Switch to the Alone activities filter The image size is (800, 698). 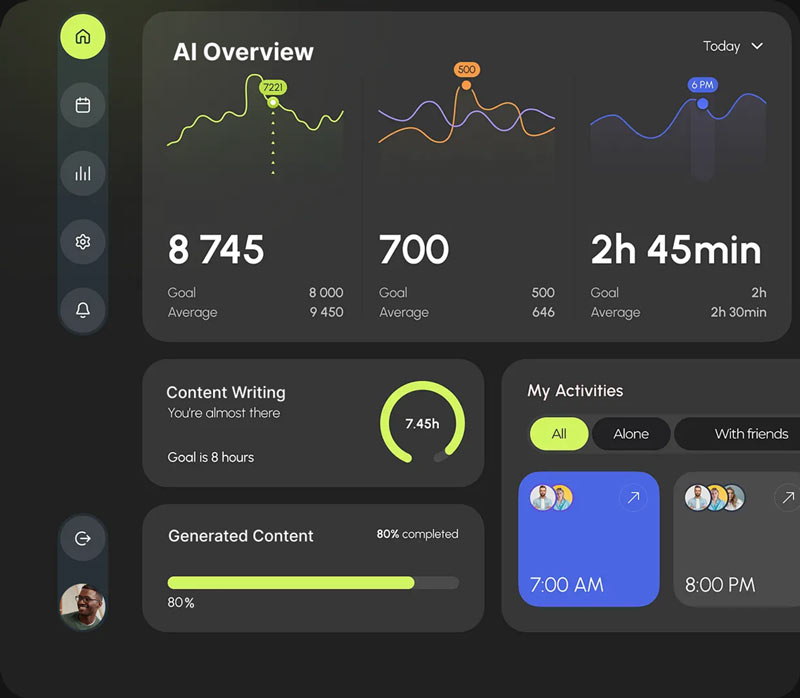point(631,434)
